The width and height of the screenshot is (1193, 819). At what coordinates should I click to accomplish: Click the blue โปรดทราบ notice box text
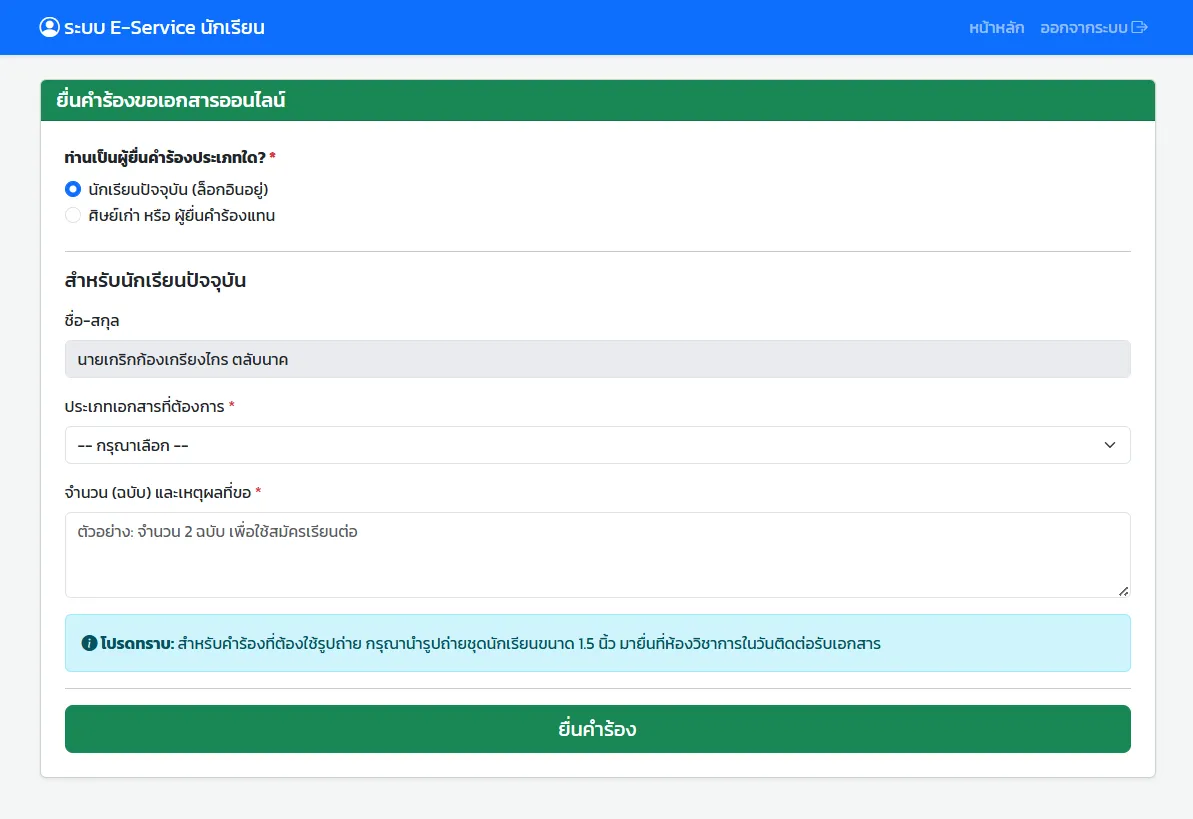click(x=528, y=643)
